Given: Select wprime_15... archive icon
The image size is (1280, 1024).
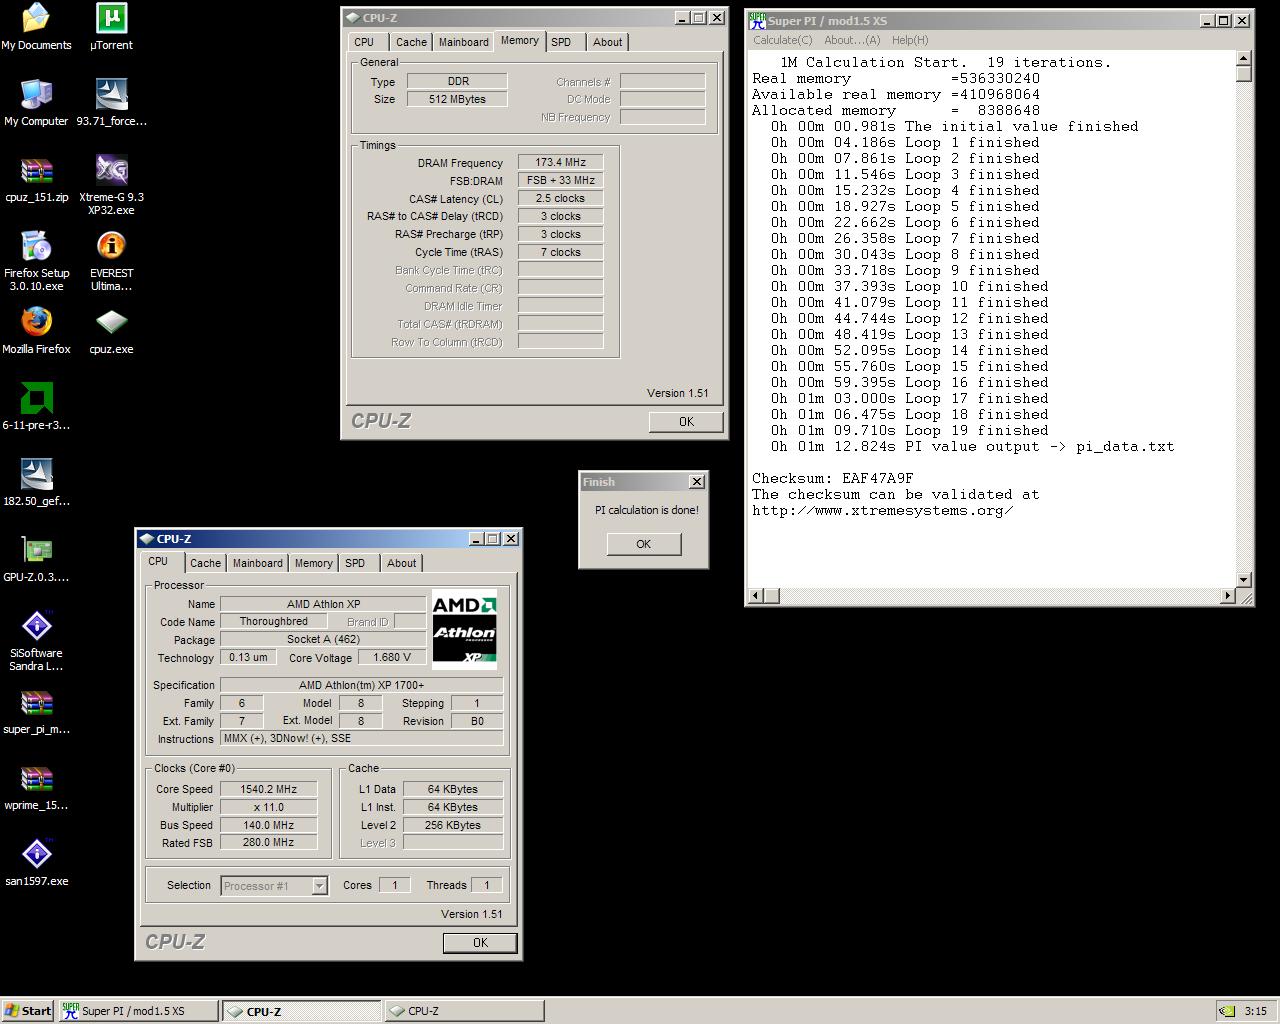Looking at the screenshot, I should [36, 787].
